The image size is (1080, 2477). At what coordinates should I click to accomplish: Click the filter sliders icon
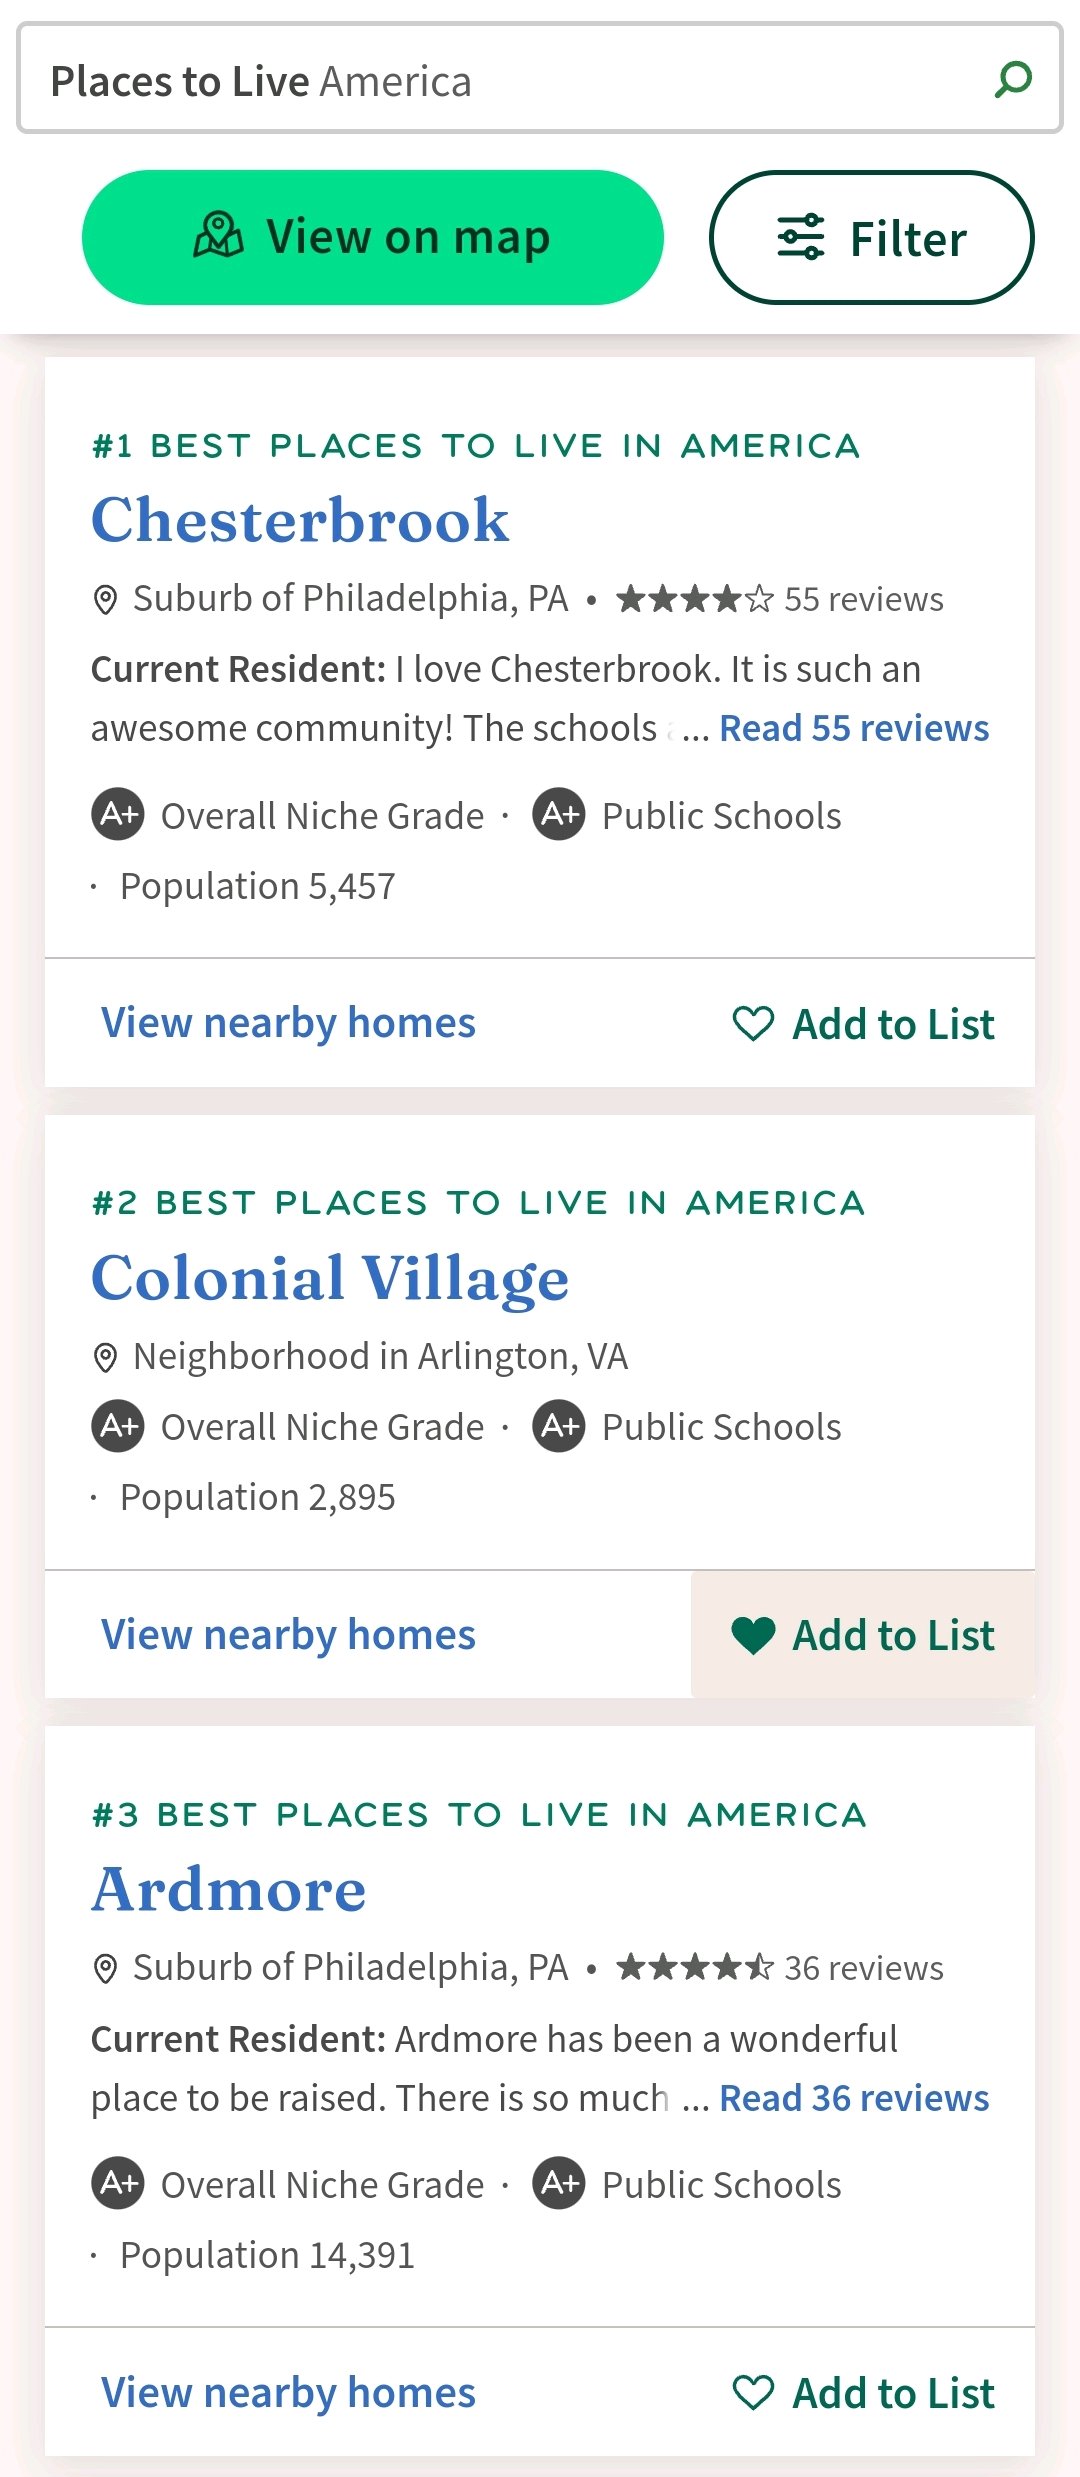coord(801,237)
